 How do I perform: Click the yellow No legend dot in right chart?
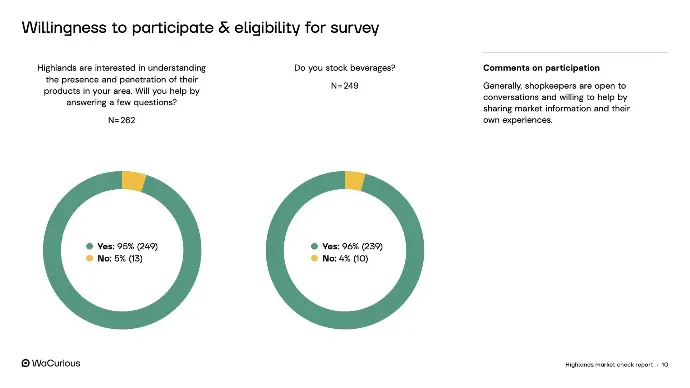(314, 258)
